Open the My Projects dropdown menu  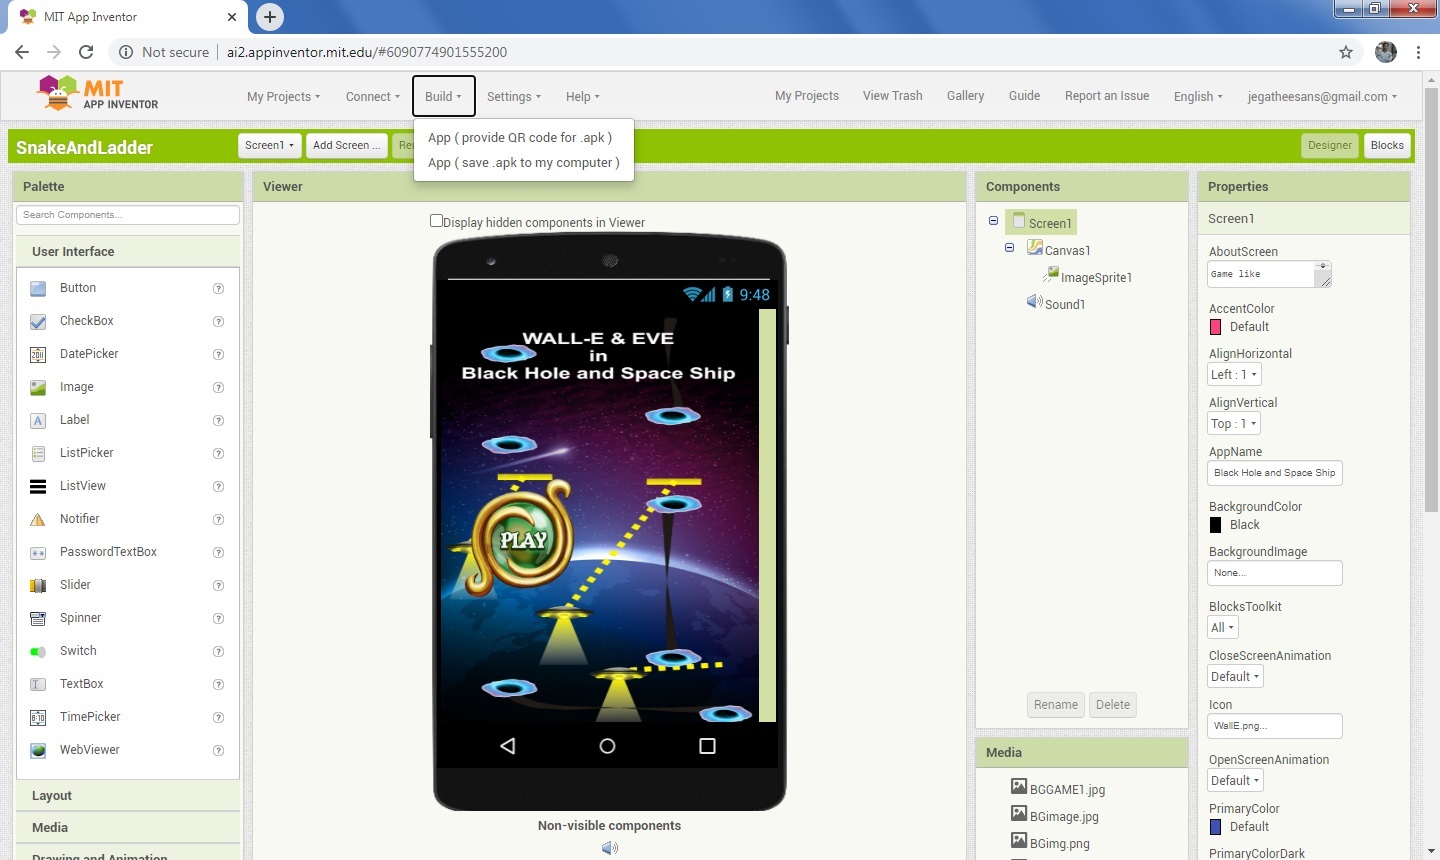coord(283,96)
